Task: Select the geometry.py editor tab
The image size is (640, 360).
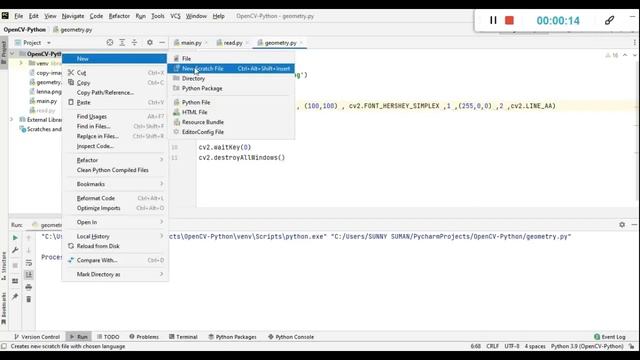Action: pos(280,42)
